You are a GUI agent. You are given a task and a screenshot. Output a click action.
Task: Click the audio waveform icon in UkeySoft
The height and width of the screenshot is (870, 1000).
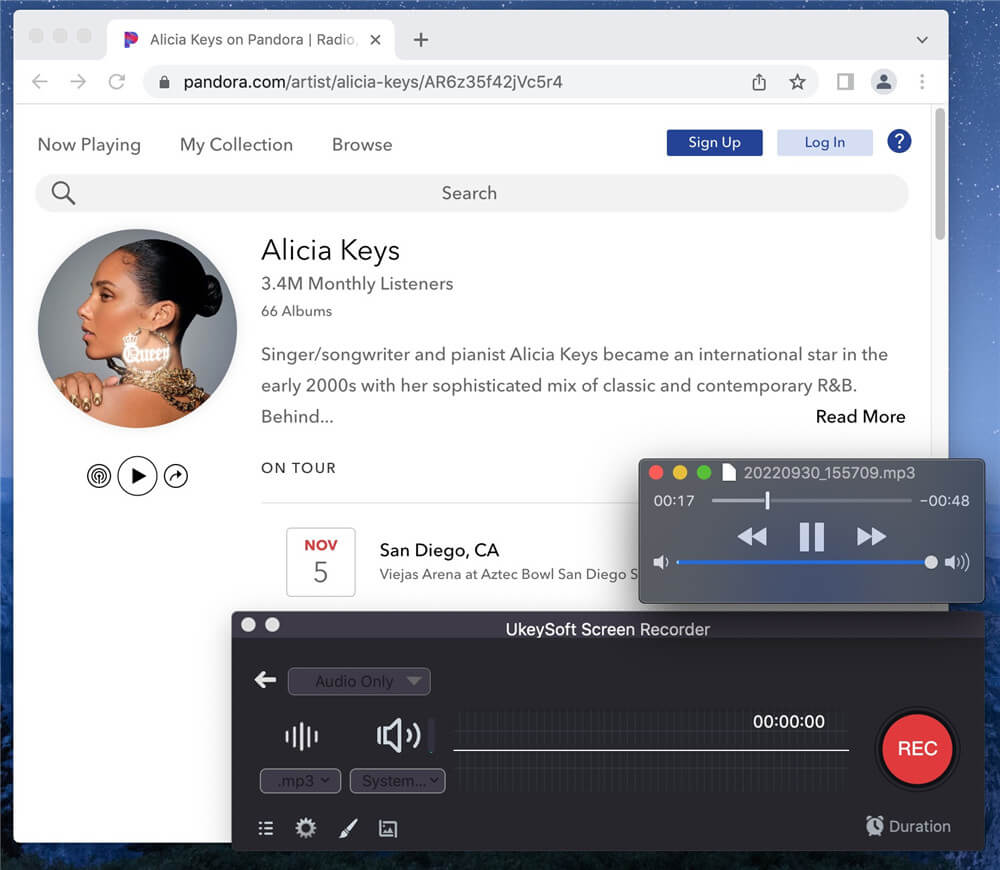[x=302, y=736]
